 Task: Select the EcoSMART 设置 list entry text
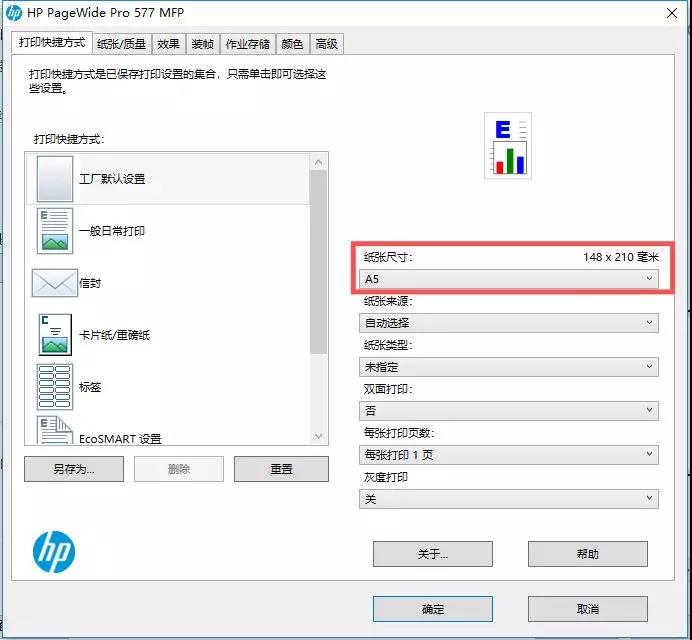pyautogui.click(x=120, y=439)
